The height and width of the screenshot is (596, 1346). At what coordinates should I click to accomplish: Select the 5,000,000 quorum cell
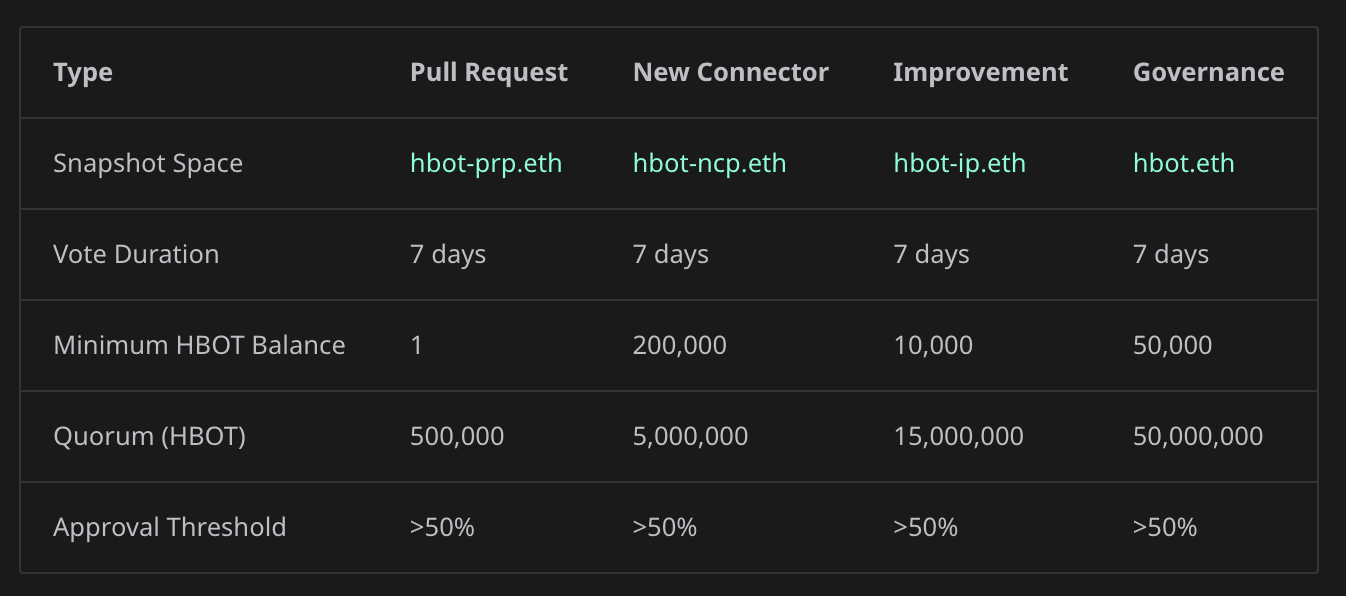[690, 436]
